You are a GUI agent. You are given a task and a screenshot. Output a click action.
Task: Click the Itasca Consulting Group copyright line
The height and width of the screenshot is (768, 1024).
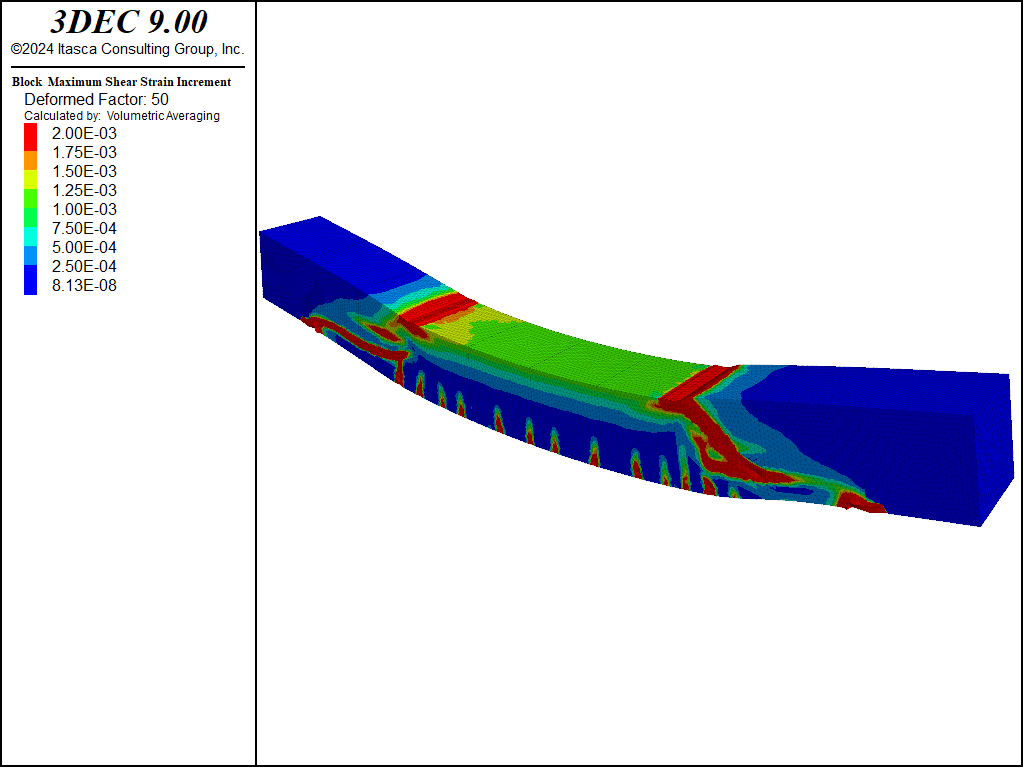tap(127, 49)
